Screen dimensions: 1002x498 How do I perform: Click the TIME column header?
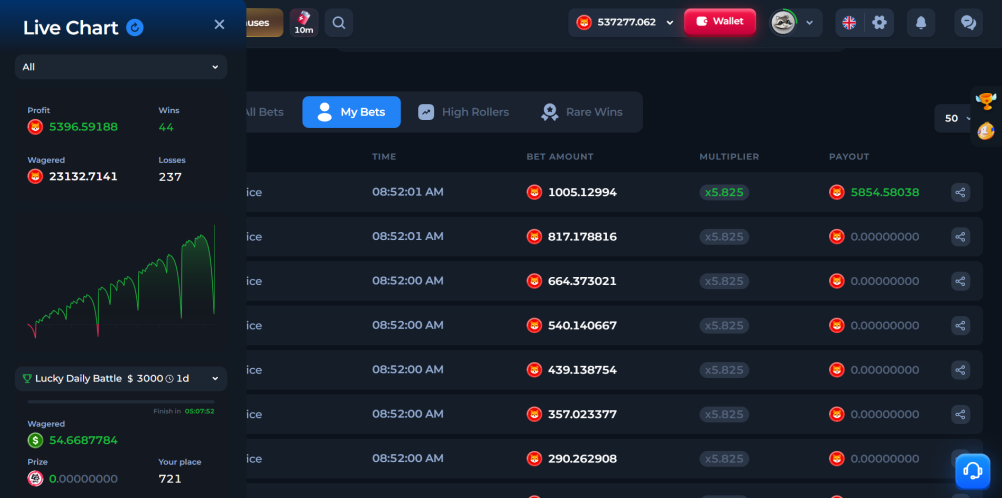pyautogui.click(x=384, y=157)
